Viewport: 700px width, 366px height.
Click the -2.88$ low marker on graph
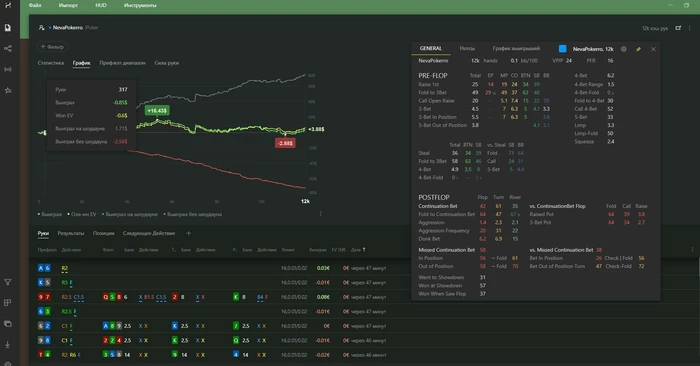(x=285, y=143)
